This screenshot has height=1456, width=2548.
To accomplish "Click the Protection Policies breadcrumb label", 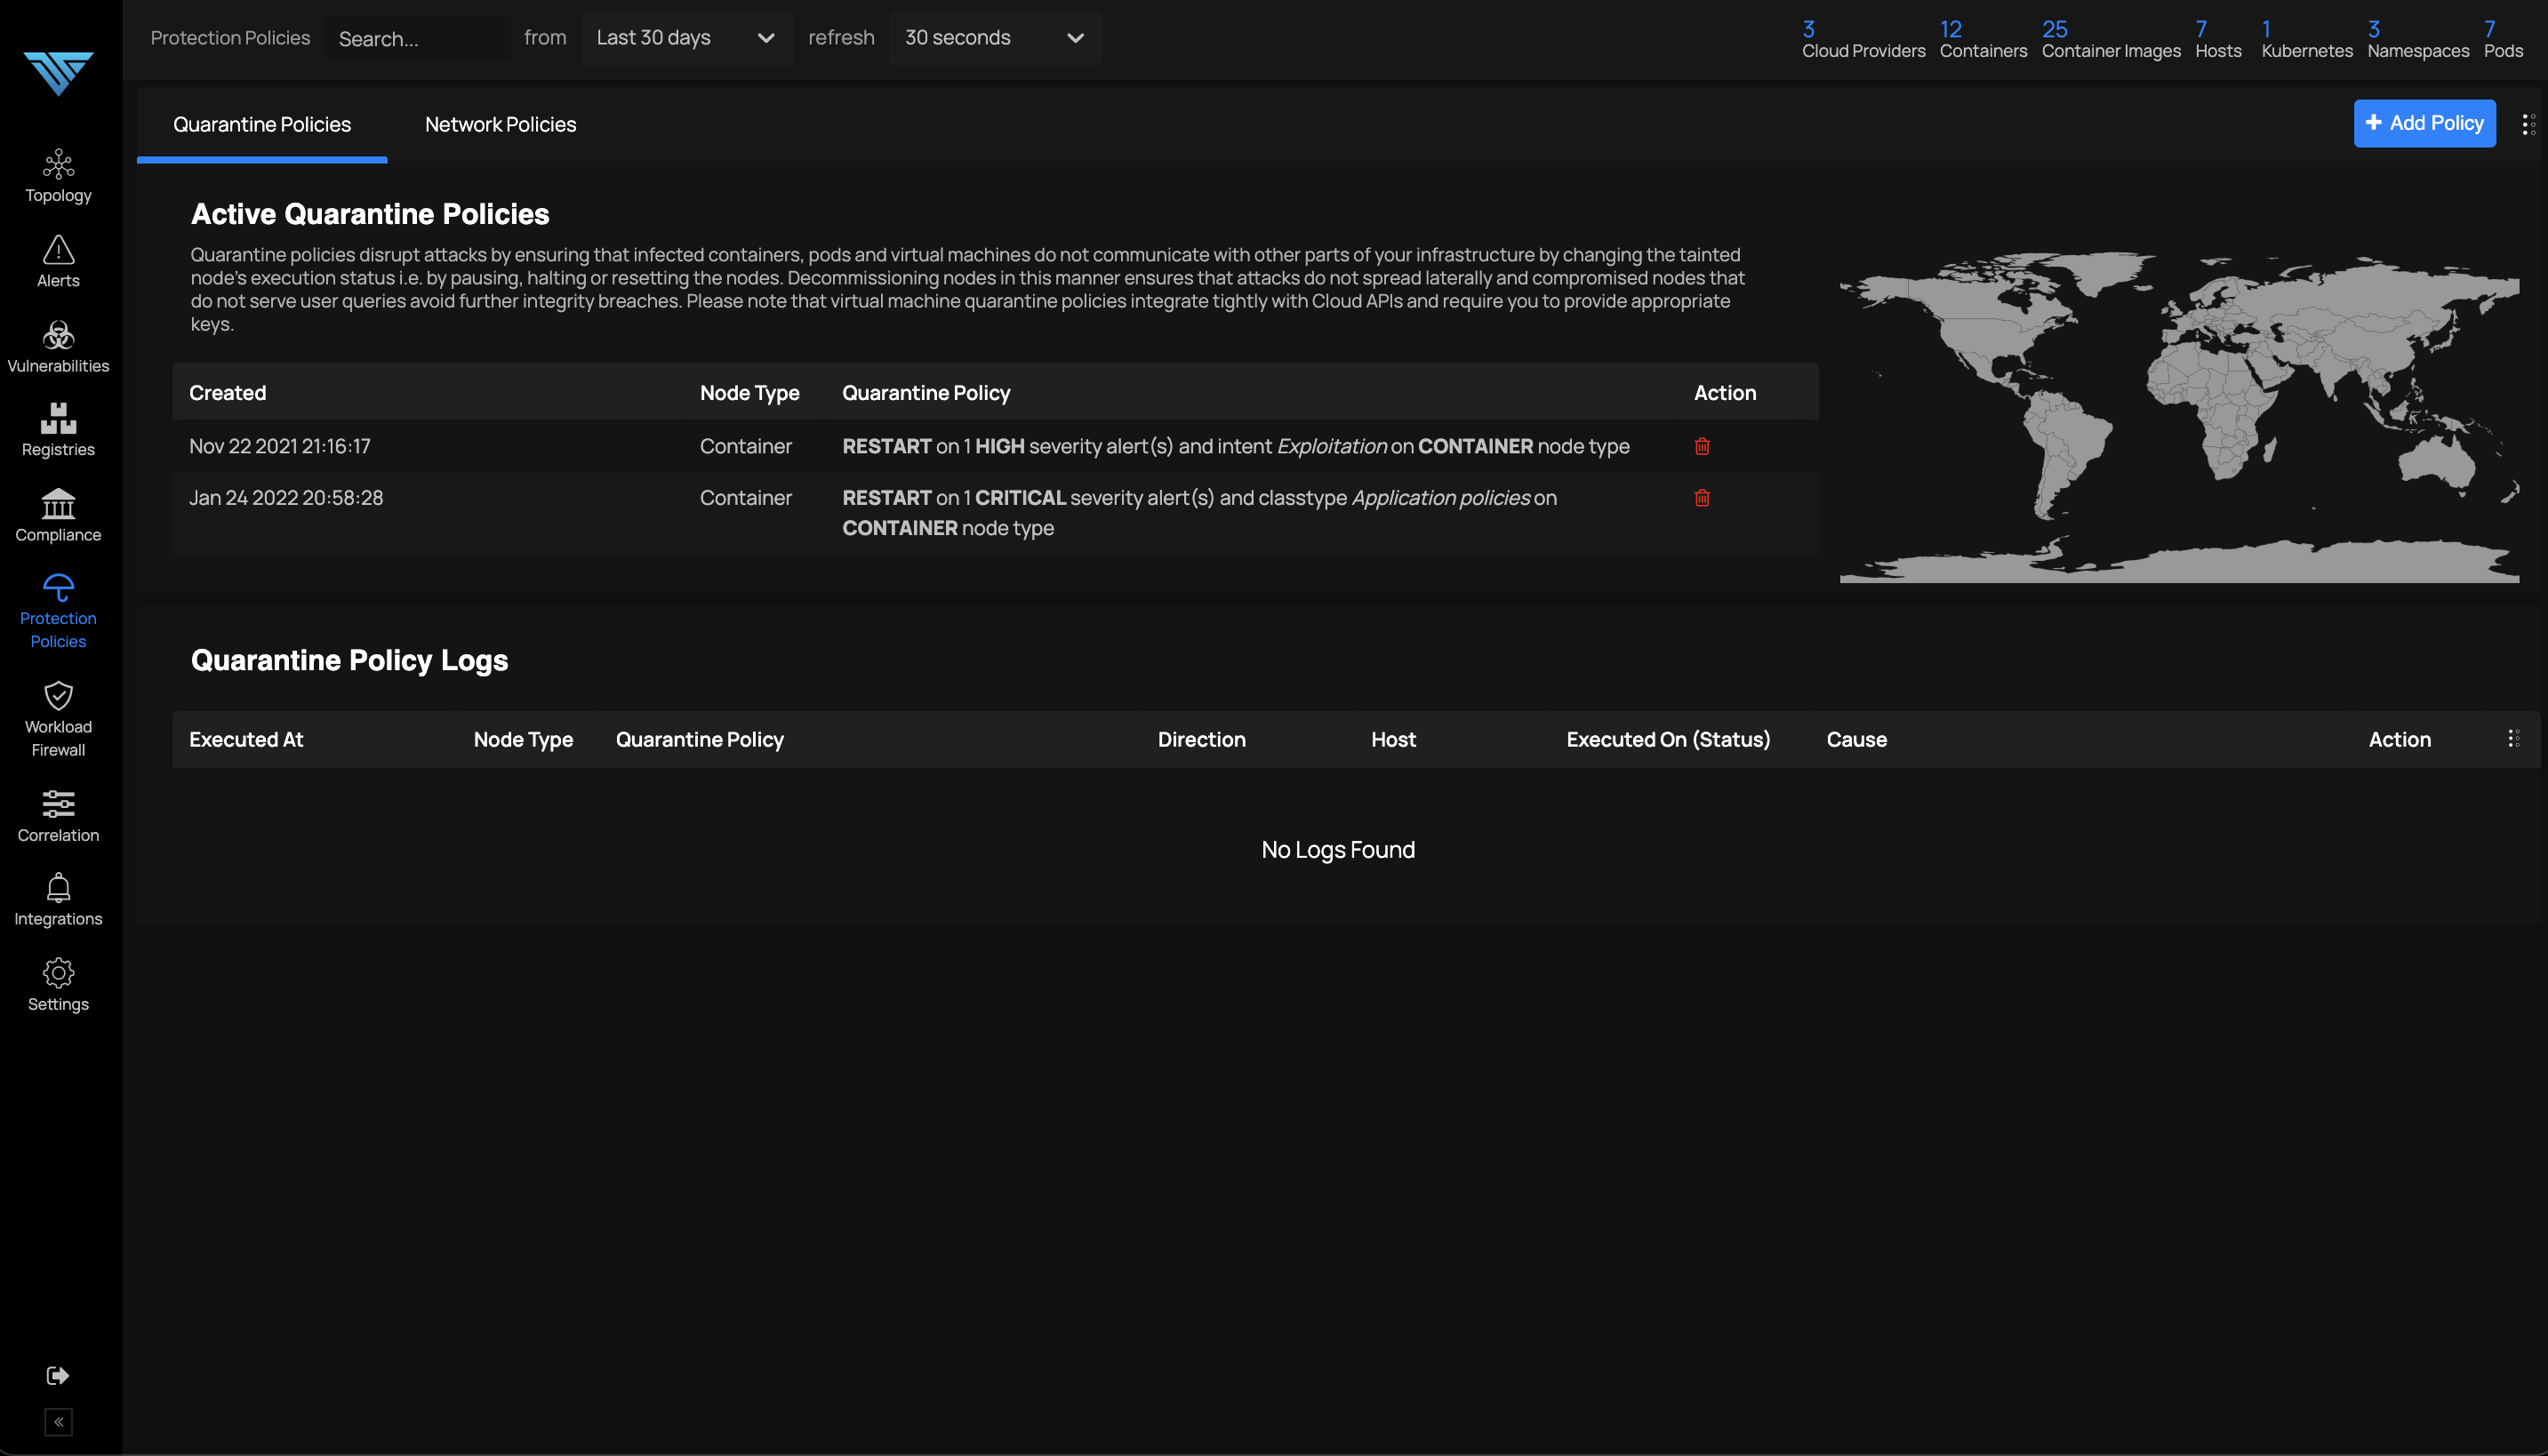I will [x=230, y=38].
